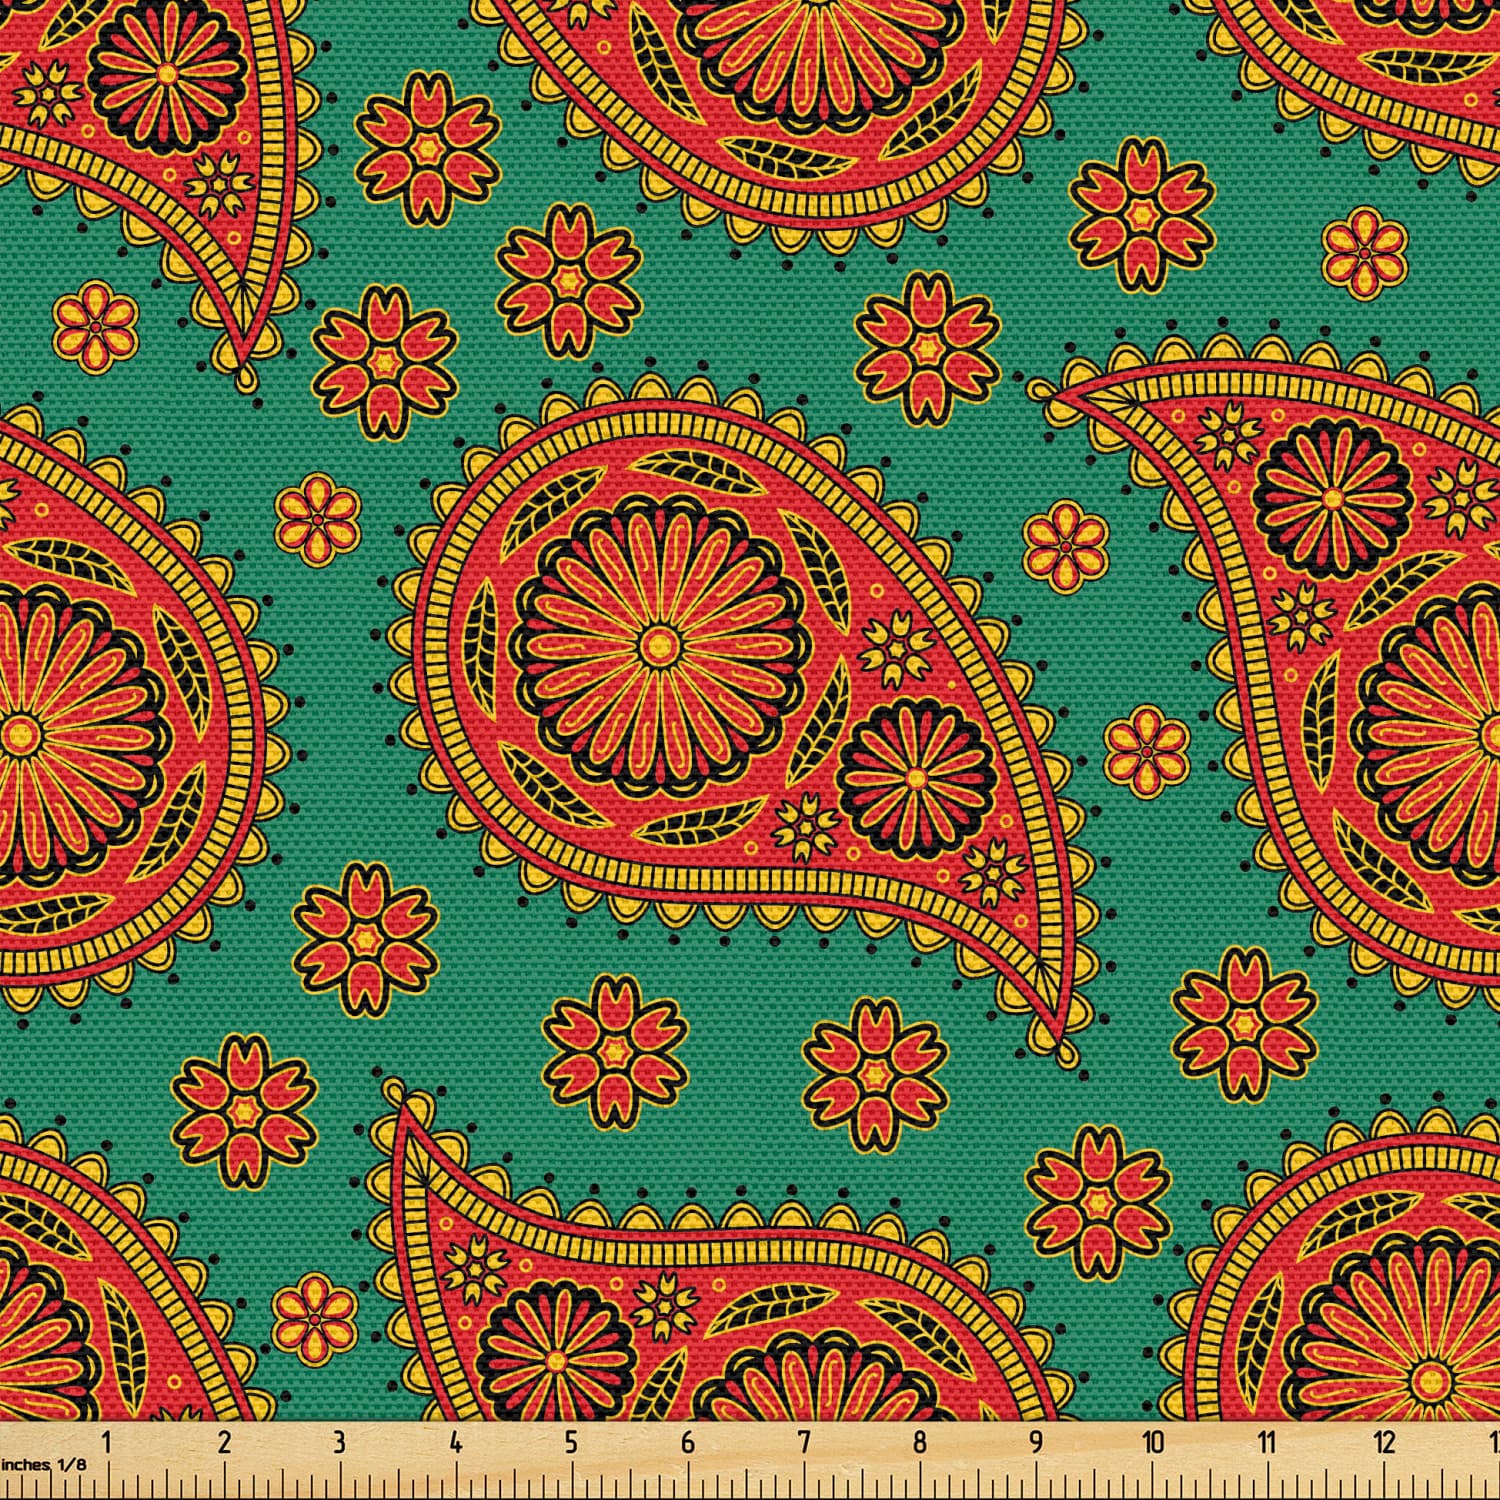Click the number 1 on the ruler
The height and width of the screenshot is (1500, 1500).
click(x=106, y=1443)
